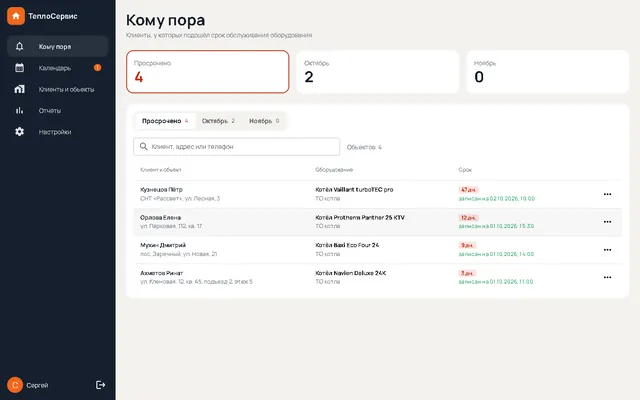Screen dimensions: 640x400
Task: Click the ТеплоСервис home logo icon
Action: click(x=16, y=16)
